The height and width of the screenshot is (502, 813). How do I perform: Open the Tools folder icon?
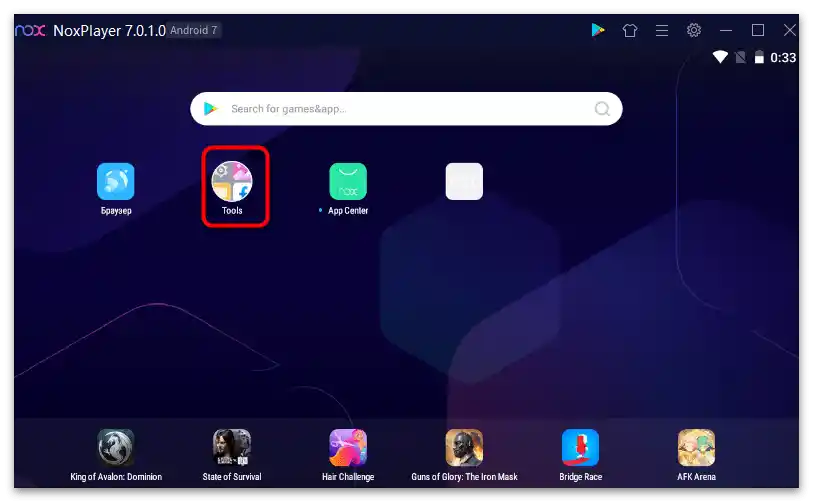click(x=232, y=182)
